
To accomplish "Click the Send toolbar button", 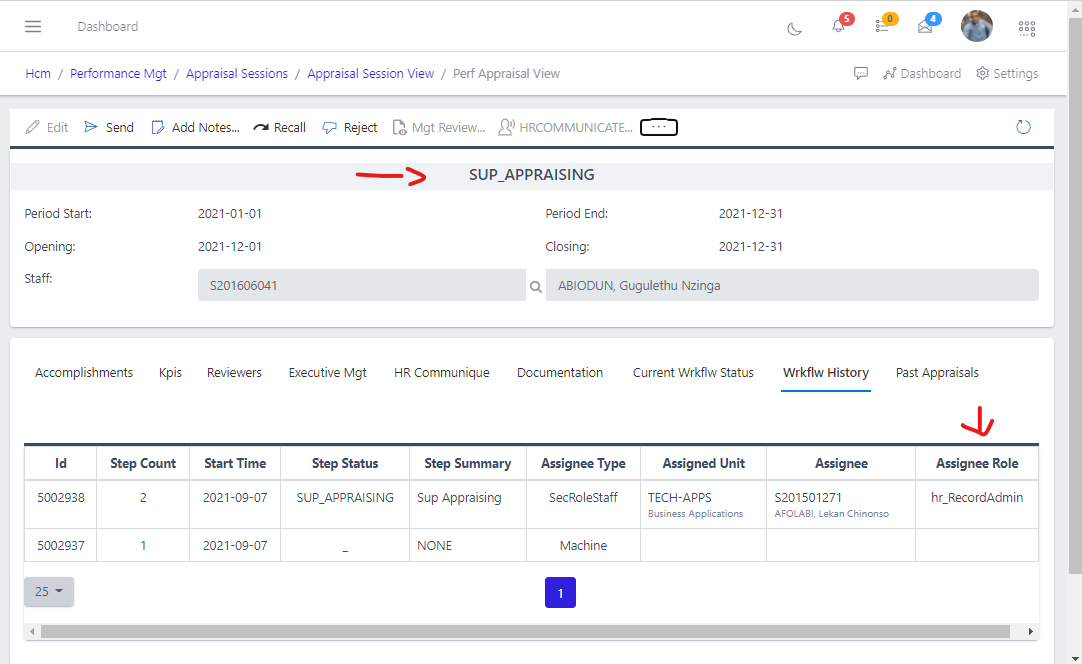I will [109, 128].
